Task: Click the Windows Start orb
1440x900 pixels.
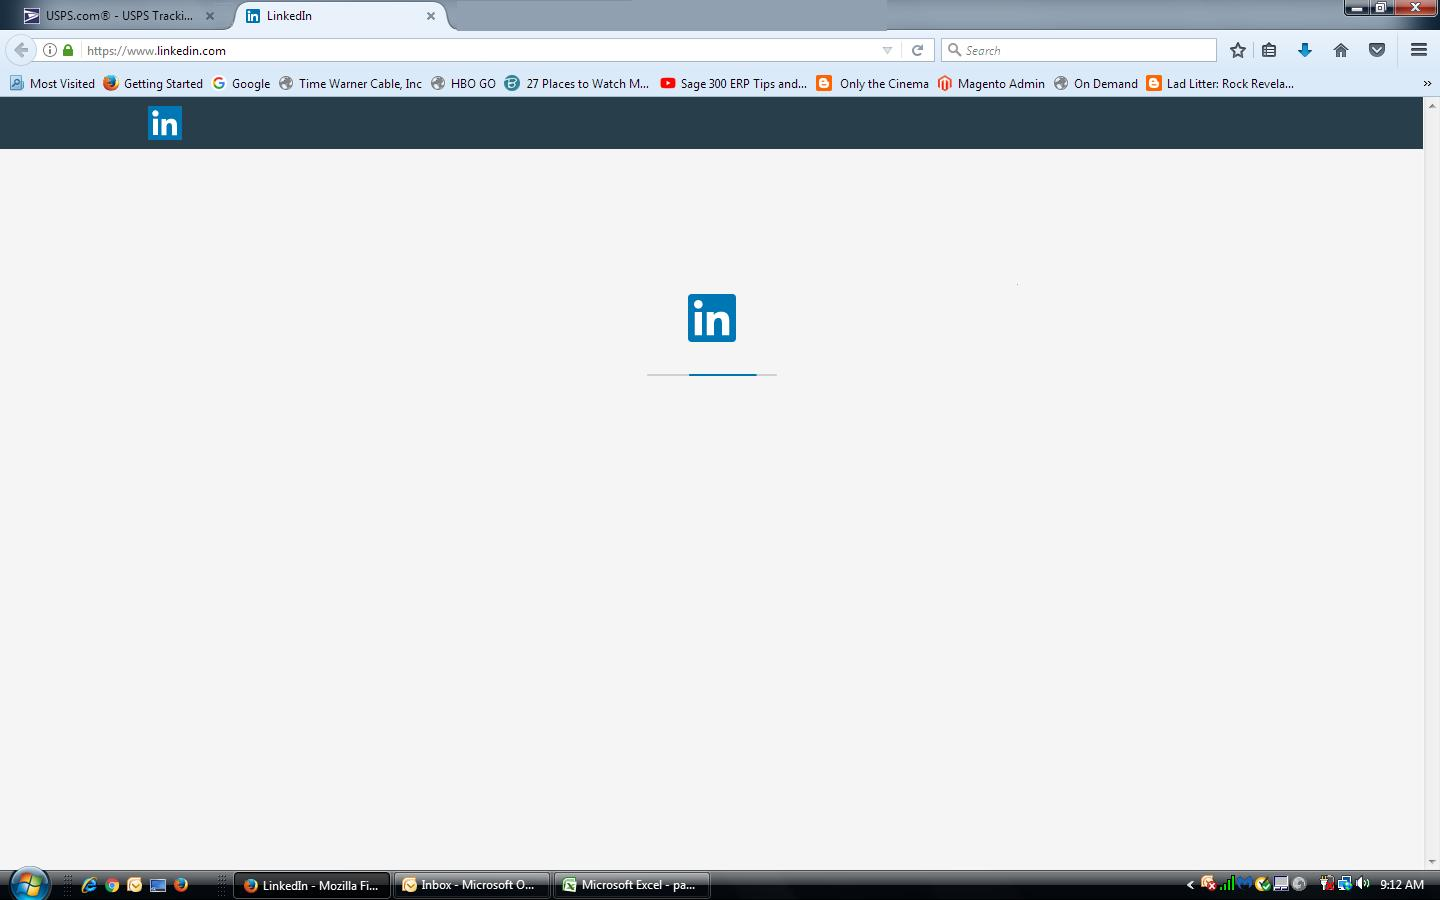Action: click(29, 884)
